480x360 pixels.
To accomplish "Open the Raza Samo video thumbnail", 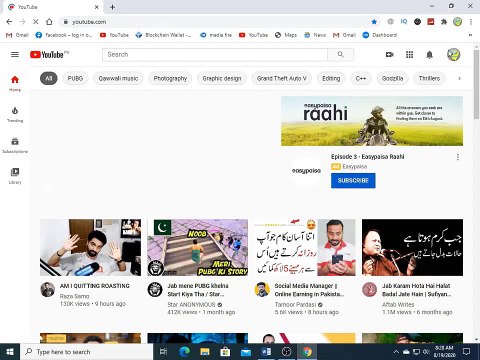I will tap(90, 247).
